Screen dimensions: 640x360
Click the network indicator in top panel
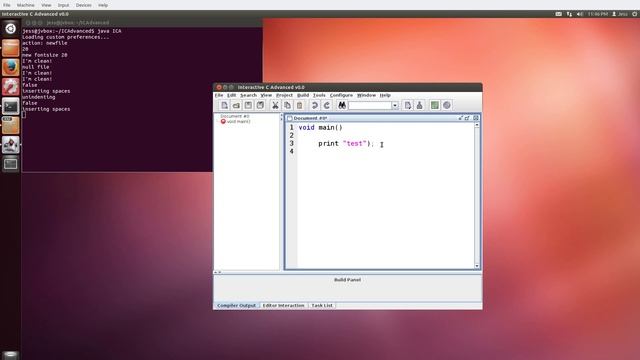coord(569,14)
